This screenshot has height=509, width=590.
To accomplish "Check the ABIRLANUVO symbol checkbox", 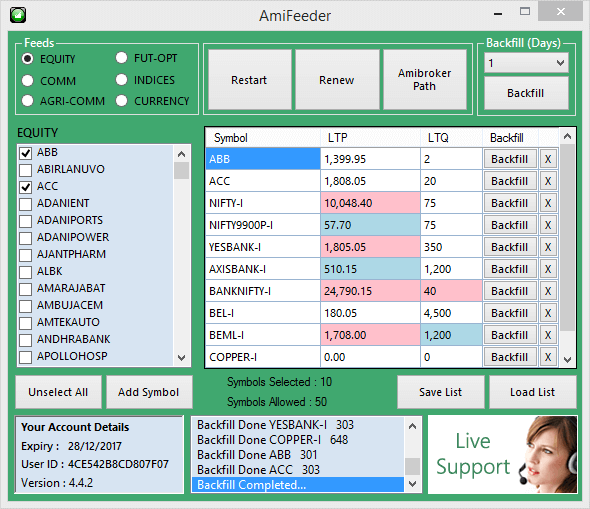I will coord(25,170).
